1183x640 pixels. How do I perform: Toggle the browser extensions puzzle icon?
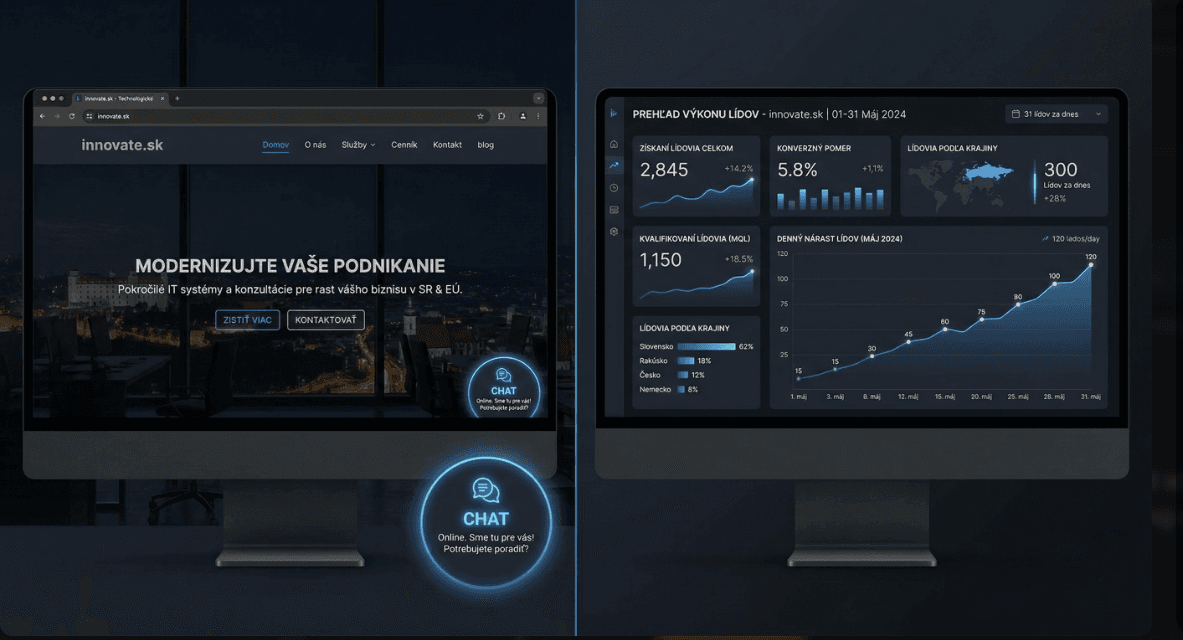coord(502,117)
